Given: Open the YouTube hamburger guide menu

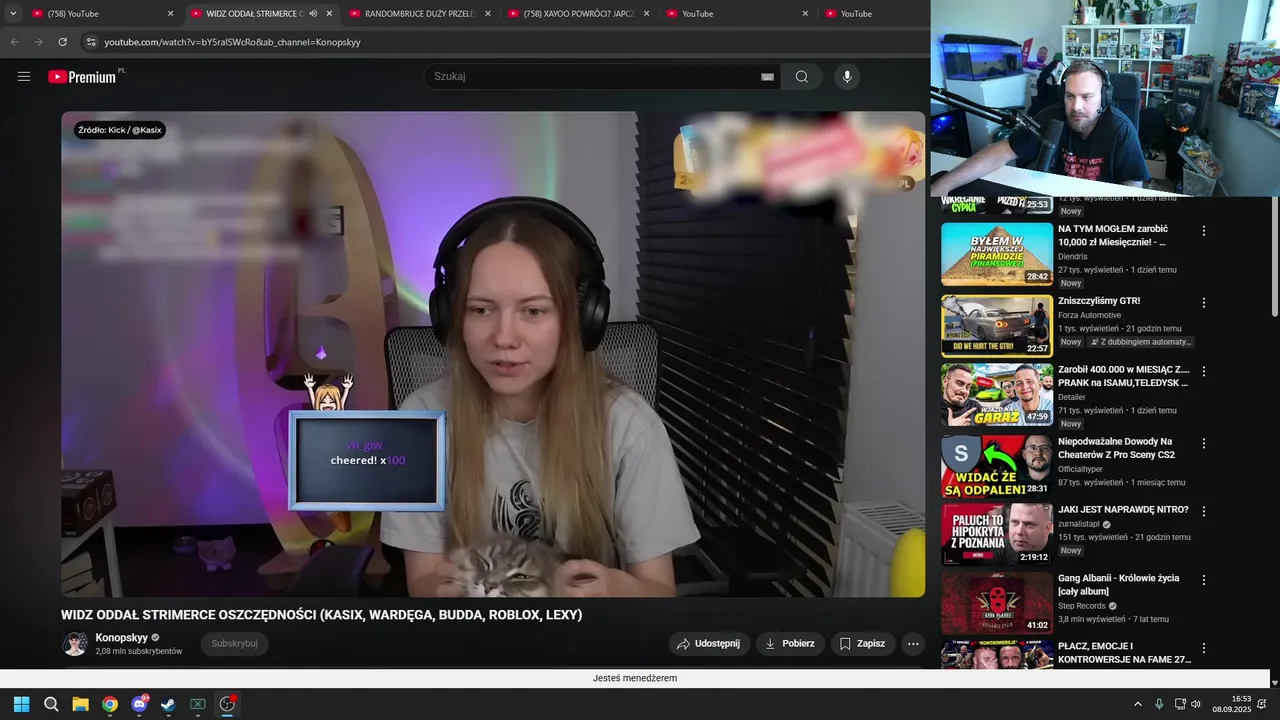Looking at the screenshot, I should pos(24,77).
